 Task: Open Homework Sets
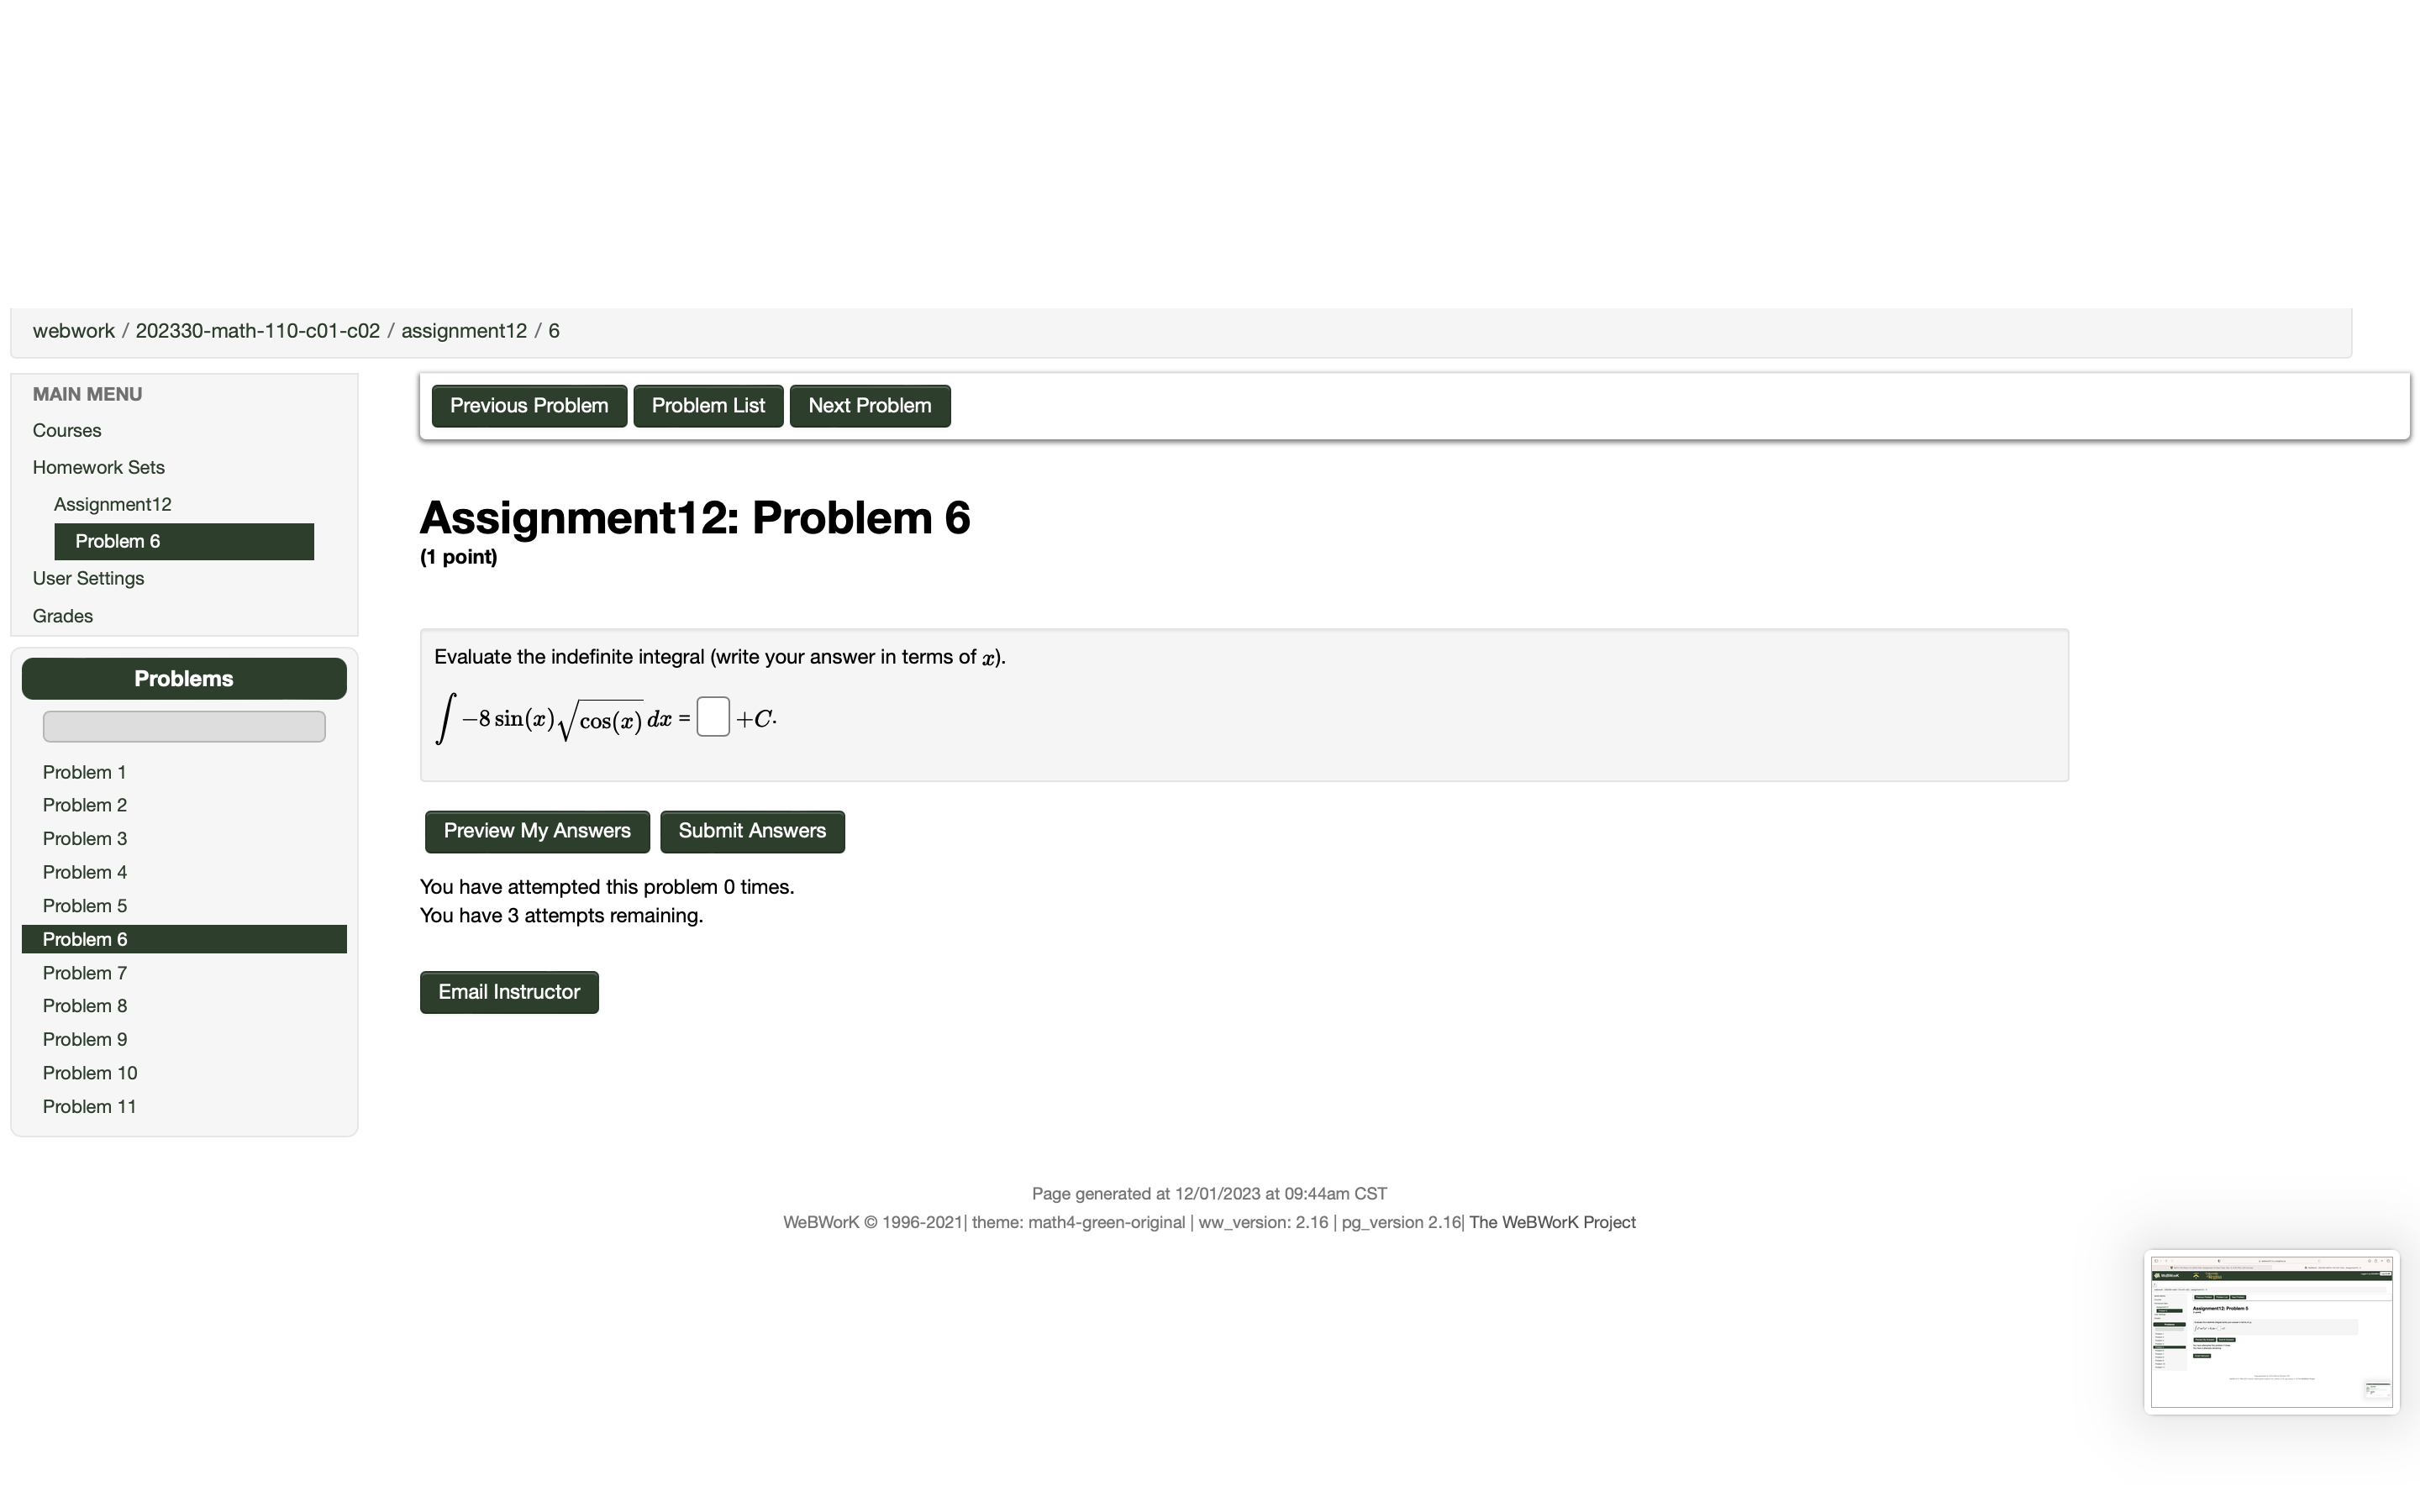98,467
